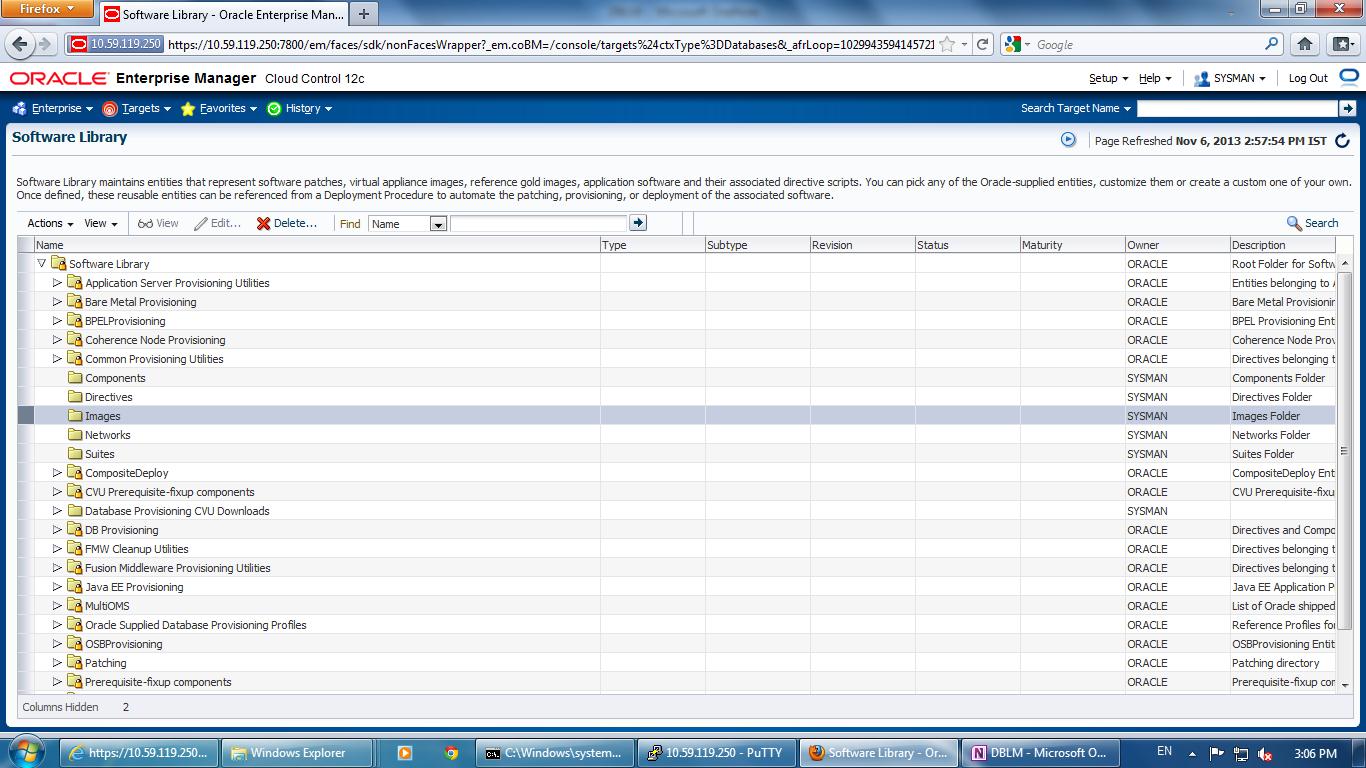Select the Software Library browser tab
The width and height of the screenshot is (1366, 768).
tap(224, 14)
